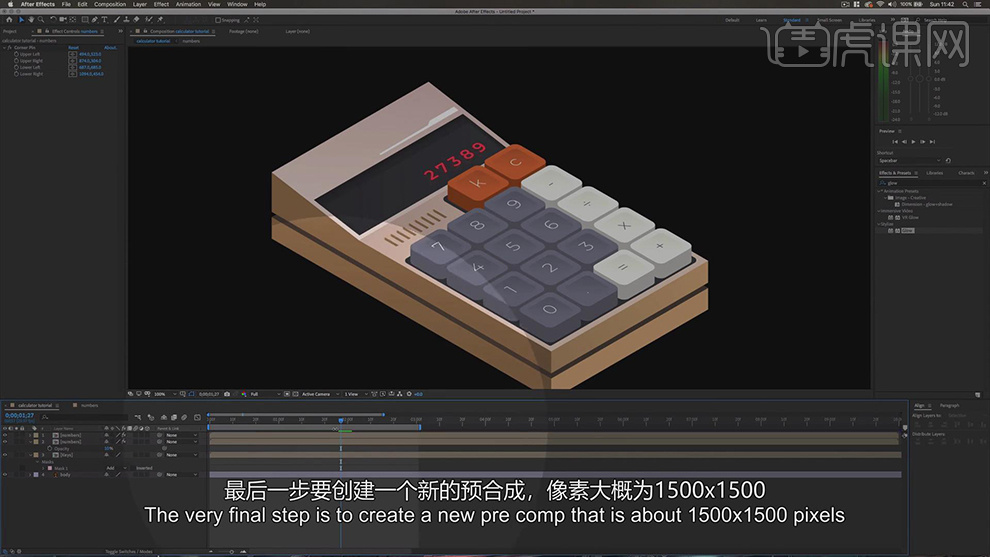Switch to the numbers timeline tab
Image resolution: width=990 pixels, height=557 pixels.
(89, 405)
